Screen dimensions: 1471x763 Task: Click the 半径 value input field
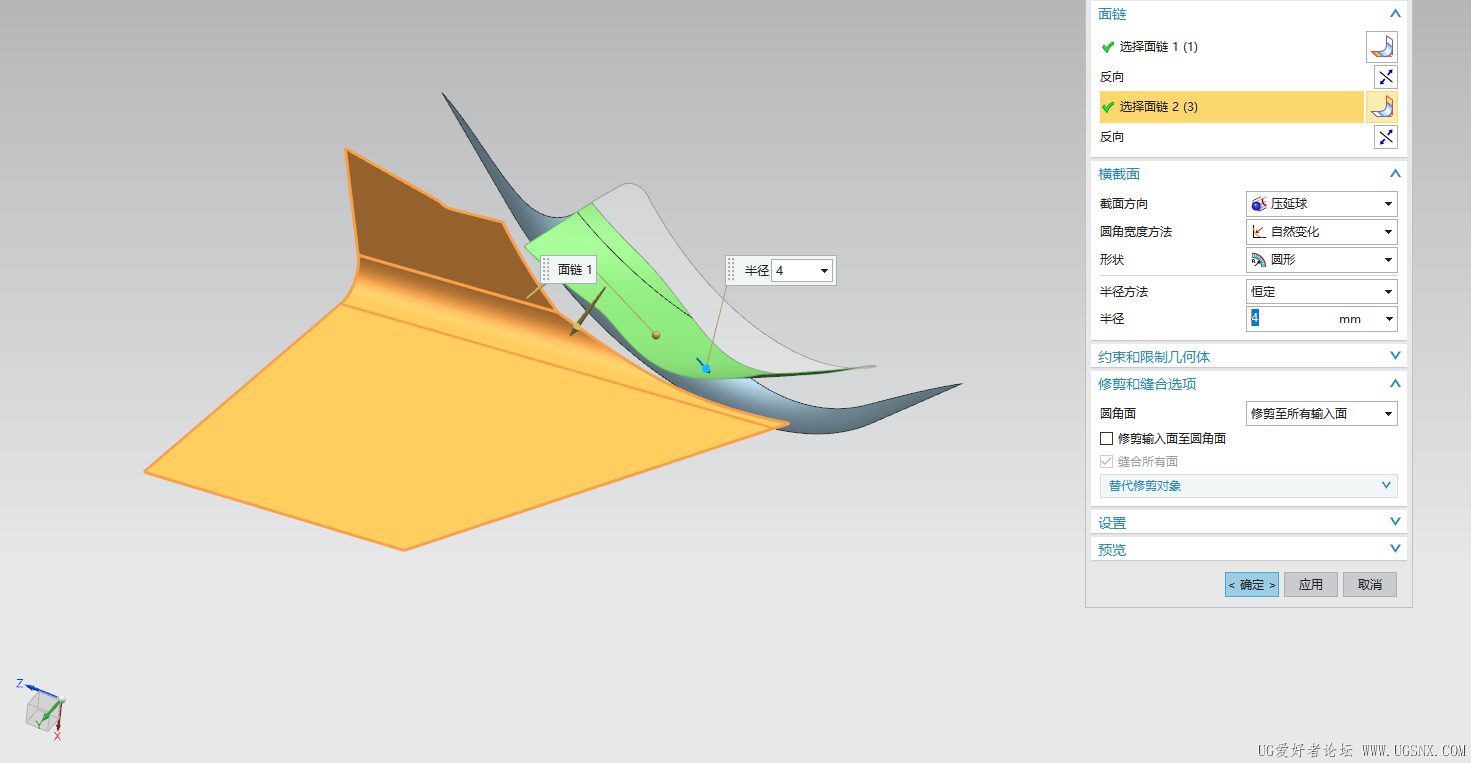click(x=1290, y=318)
